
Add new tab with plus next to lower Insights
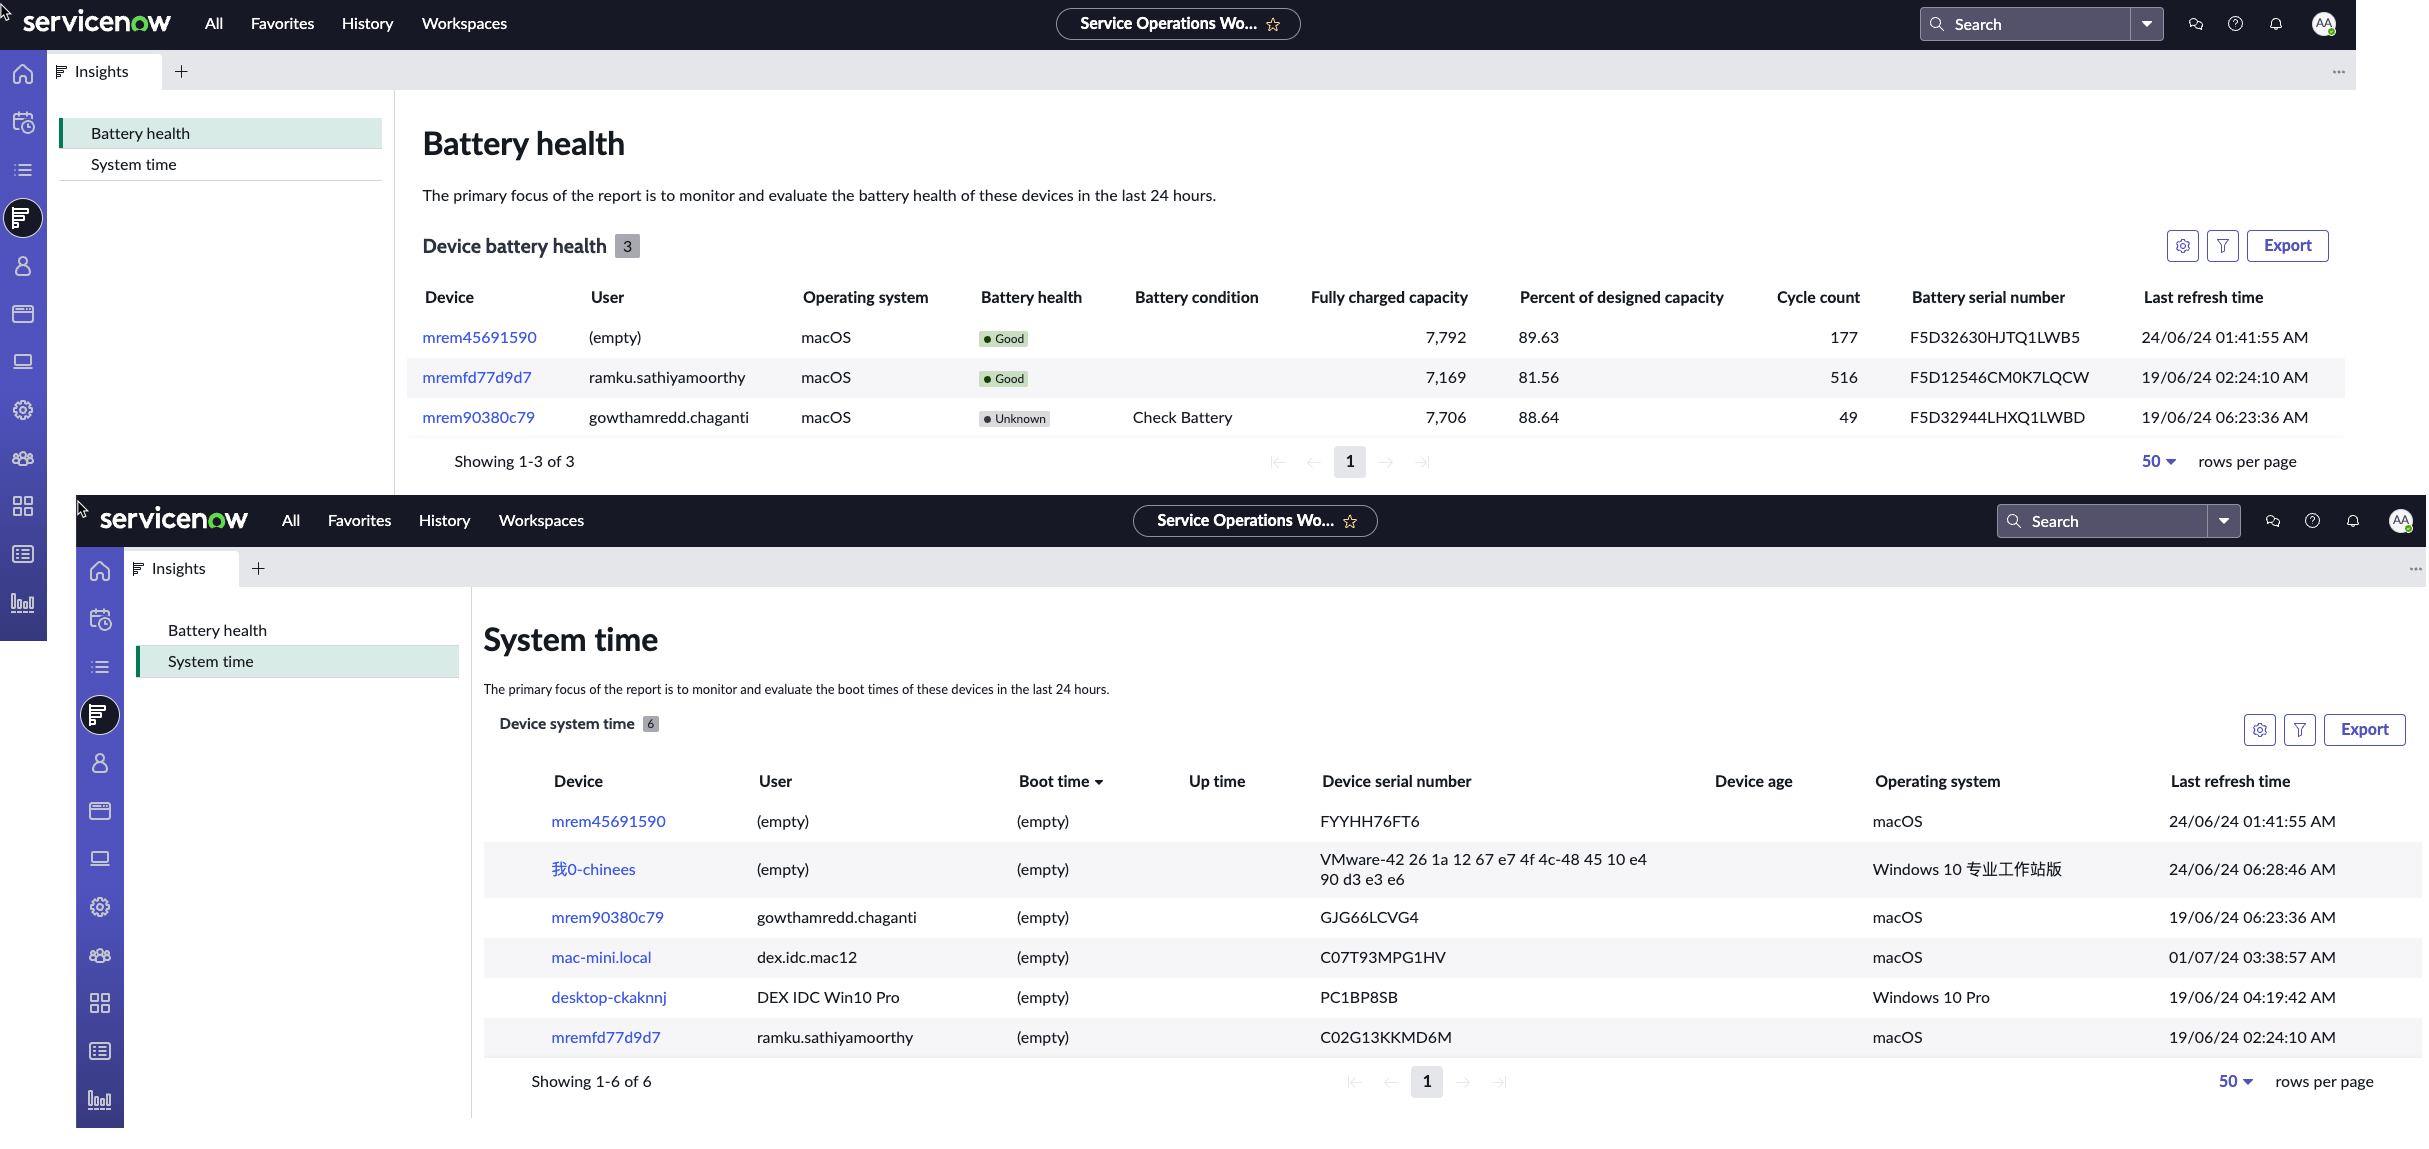pyautogui.click(x=258, y=569)
